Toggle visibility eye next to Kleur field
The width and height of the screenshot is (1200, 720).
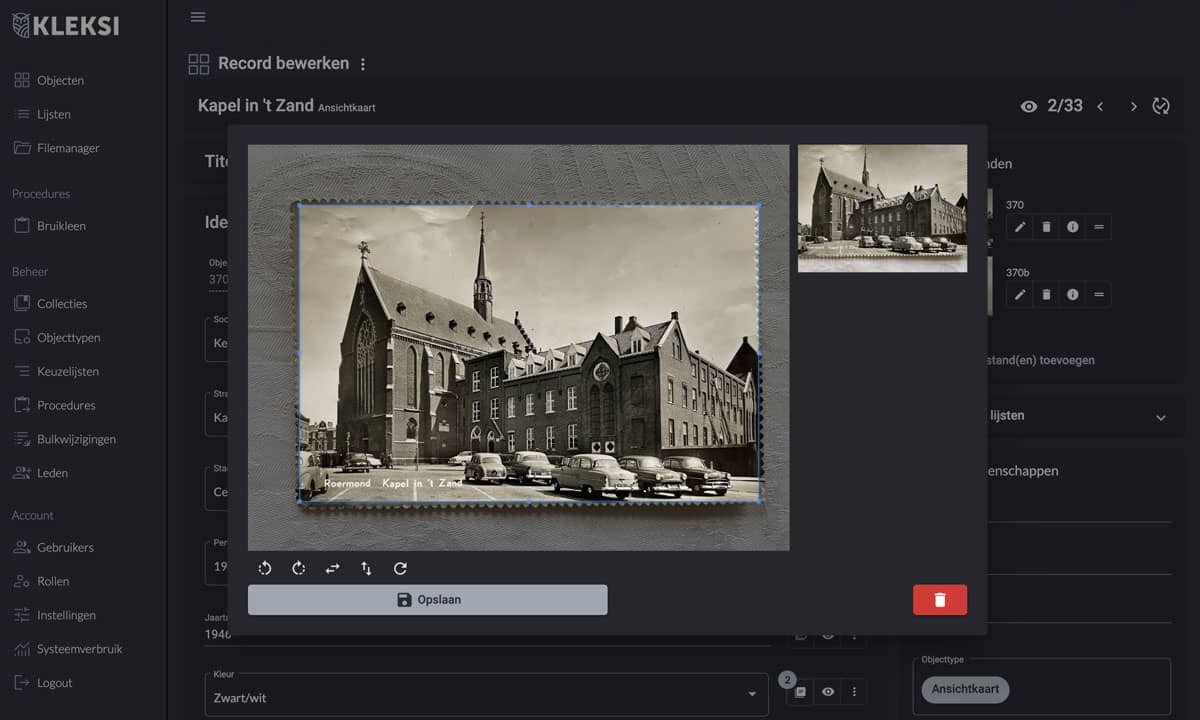point(828,692)
